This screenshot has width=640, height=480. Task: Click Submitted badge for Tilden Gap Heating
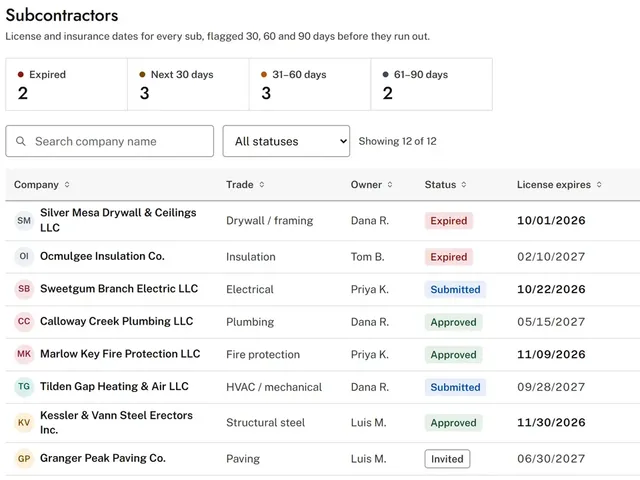tap(455, 387)
